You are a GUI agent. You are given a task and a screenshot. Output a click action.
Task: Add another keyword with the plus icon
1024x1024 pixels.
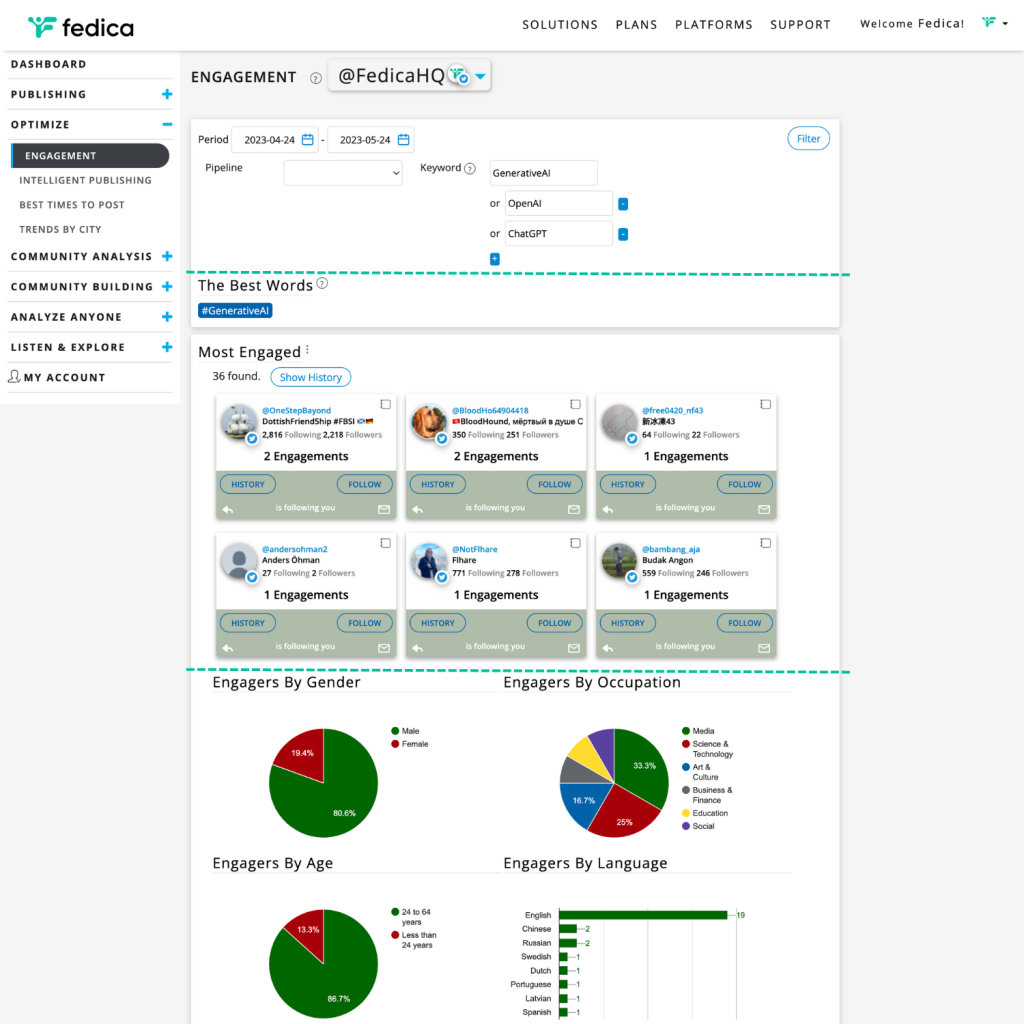point(494,259)
